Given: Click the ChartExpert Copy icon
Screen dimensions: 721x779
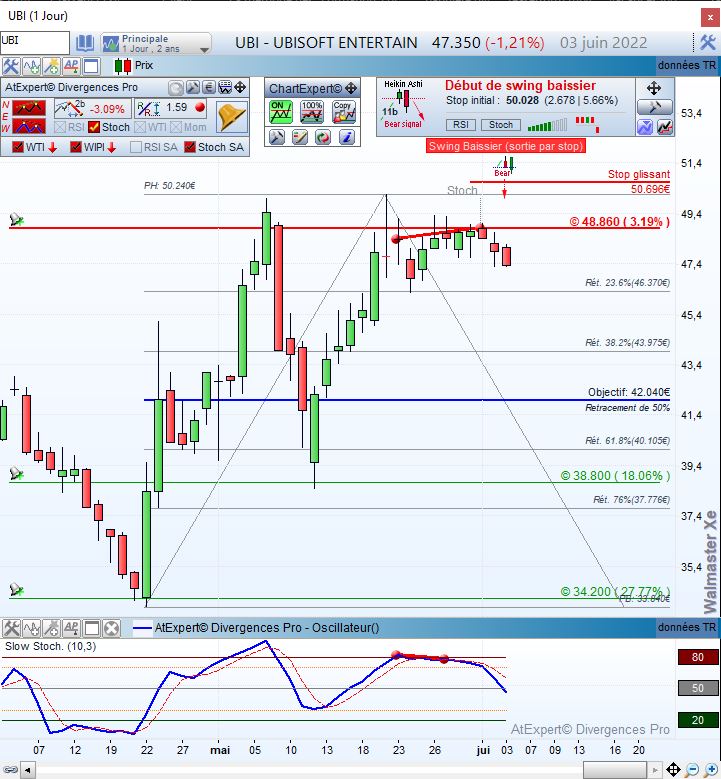Looking at the screenshot, I should coord(344,112).
